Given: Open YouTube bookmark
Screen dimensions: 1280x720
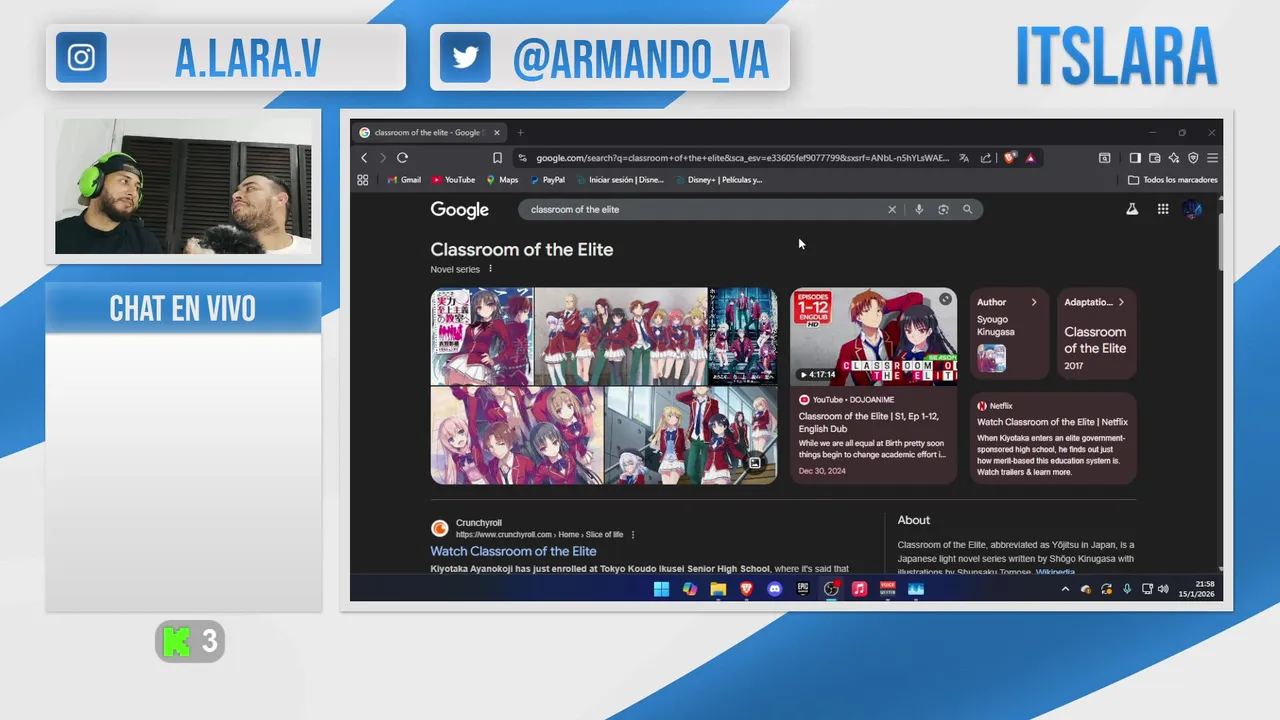Looking at the screenshot, I should coord(453,180).
